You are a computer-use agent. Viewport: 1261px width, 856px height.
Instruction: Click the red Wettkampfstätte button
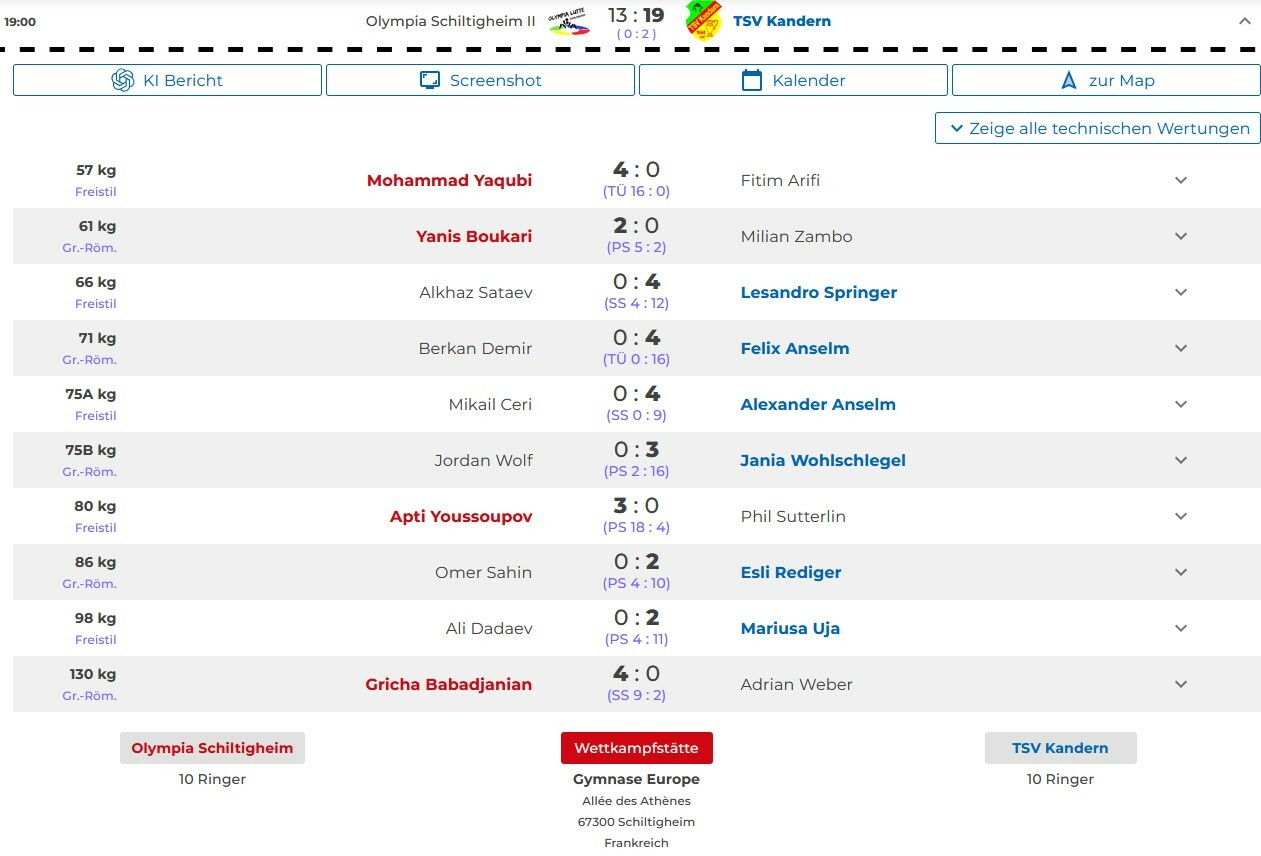[x=636, y=748]
